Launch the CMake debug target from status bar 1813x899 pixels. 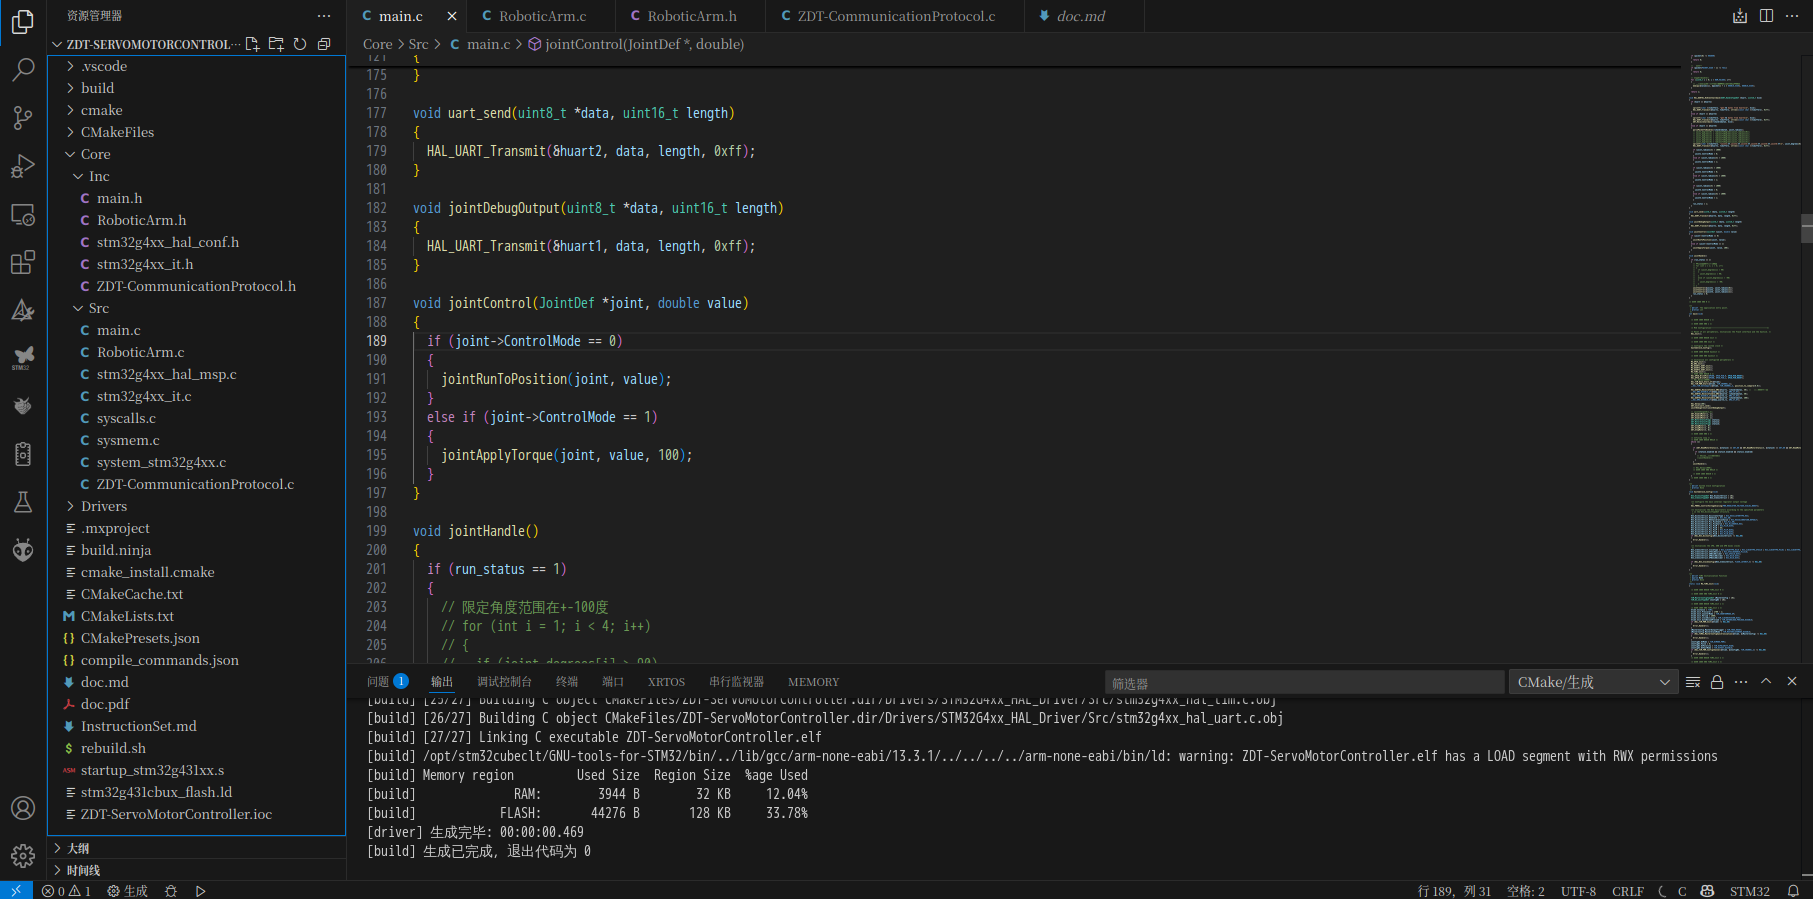(171, 891)
